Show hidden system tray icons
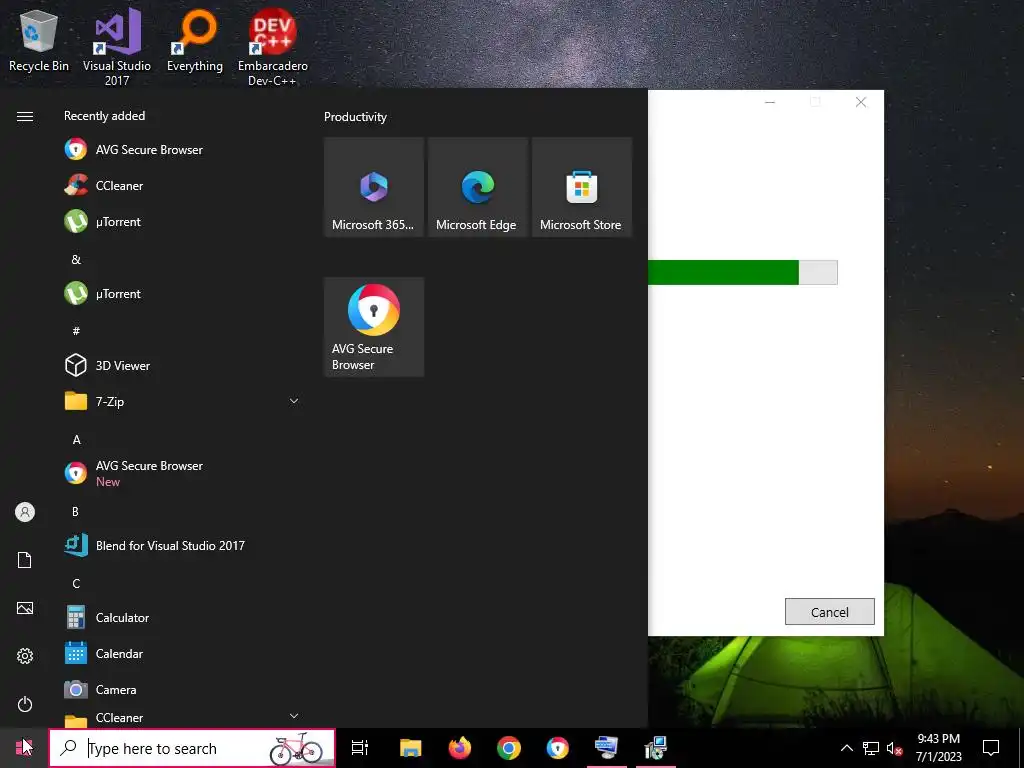1024x768 pixels. 846,748
